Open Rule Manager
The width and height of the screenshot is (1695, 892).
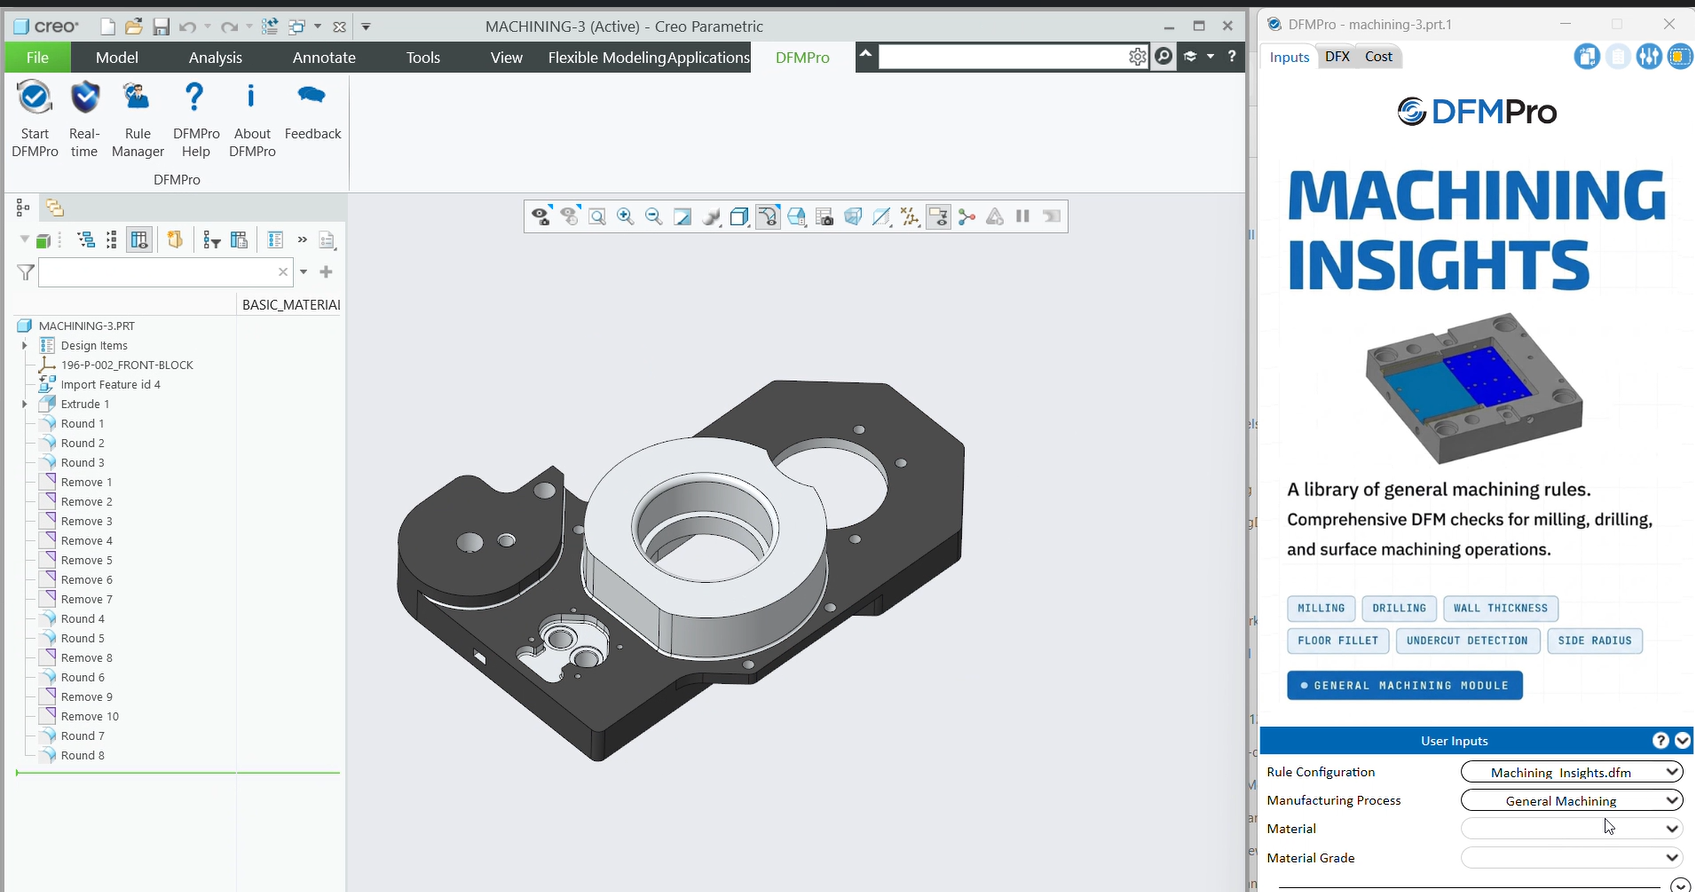(138, 120)
